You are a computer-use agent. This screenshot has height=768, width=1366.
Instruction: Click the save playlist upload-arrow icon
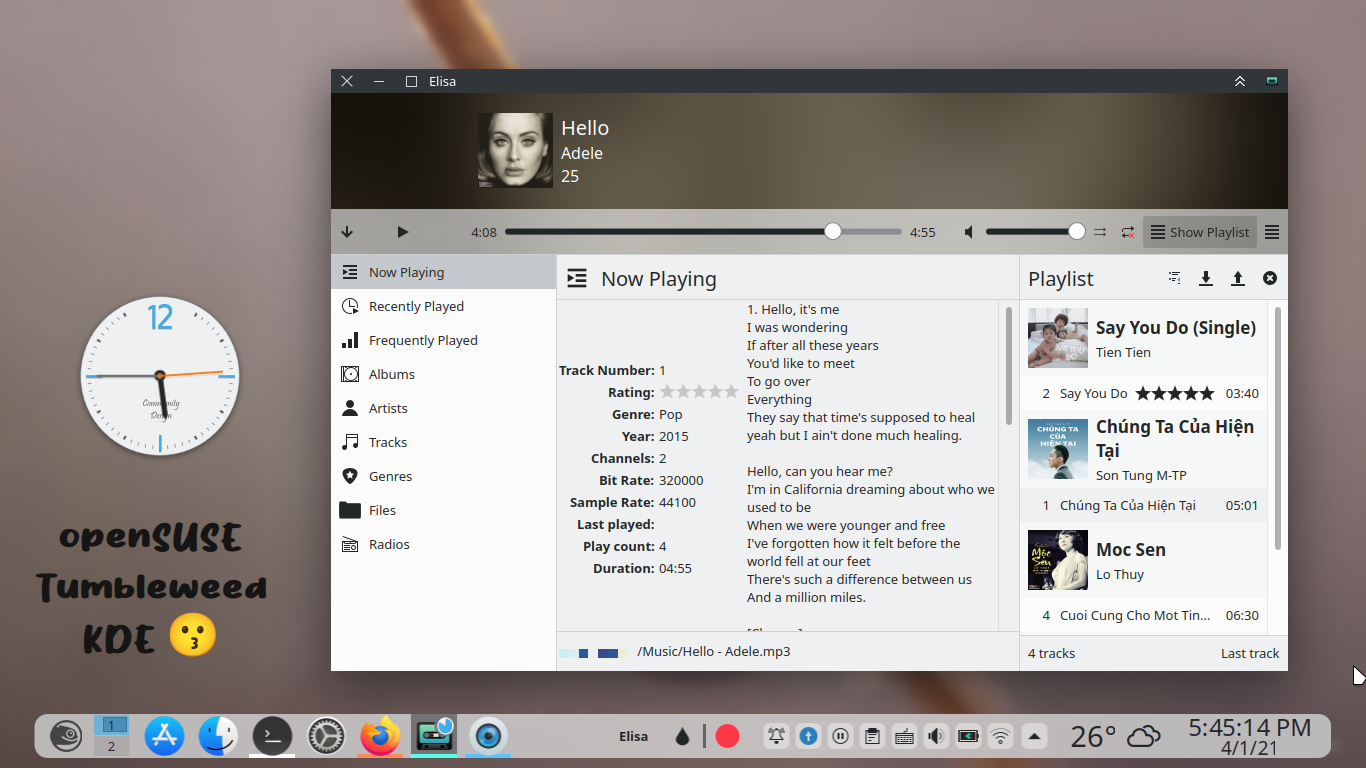tap(1238, 278)
